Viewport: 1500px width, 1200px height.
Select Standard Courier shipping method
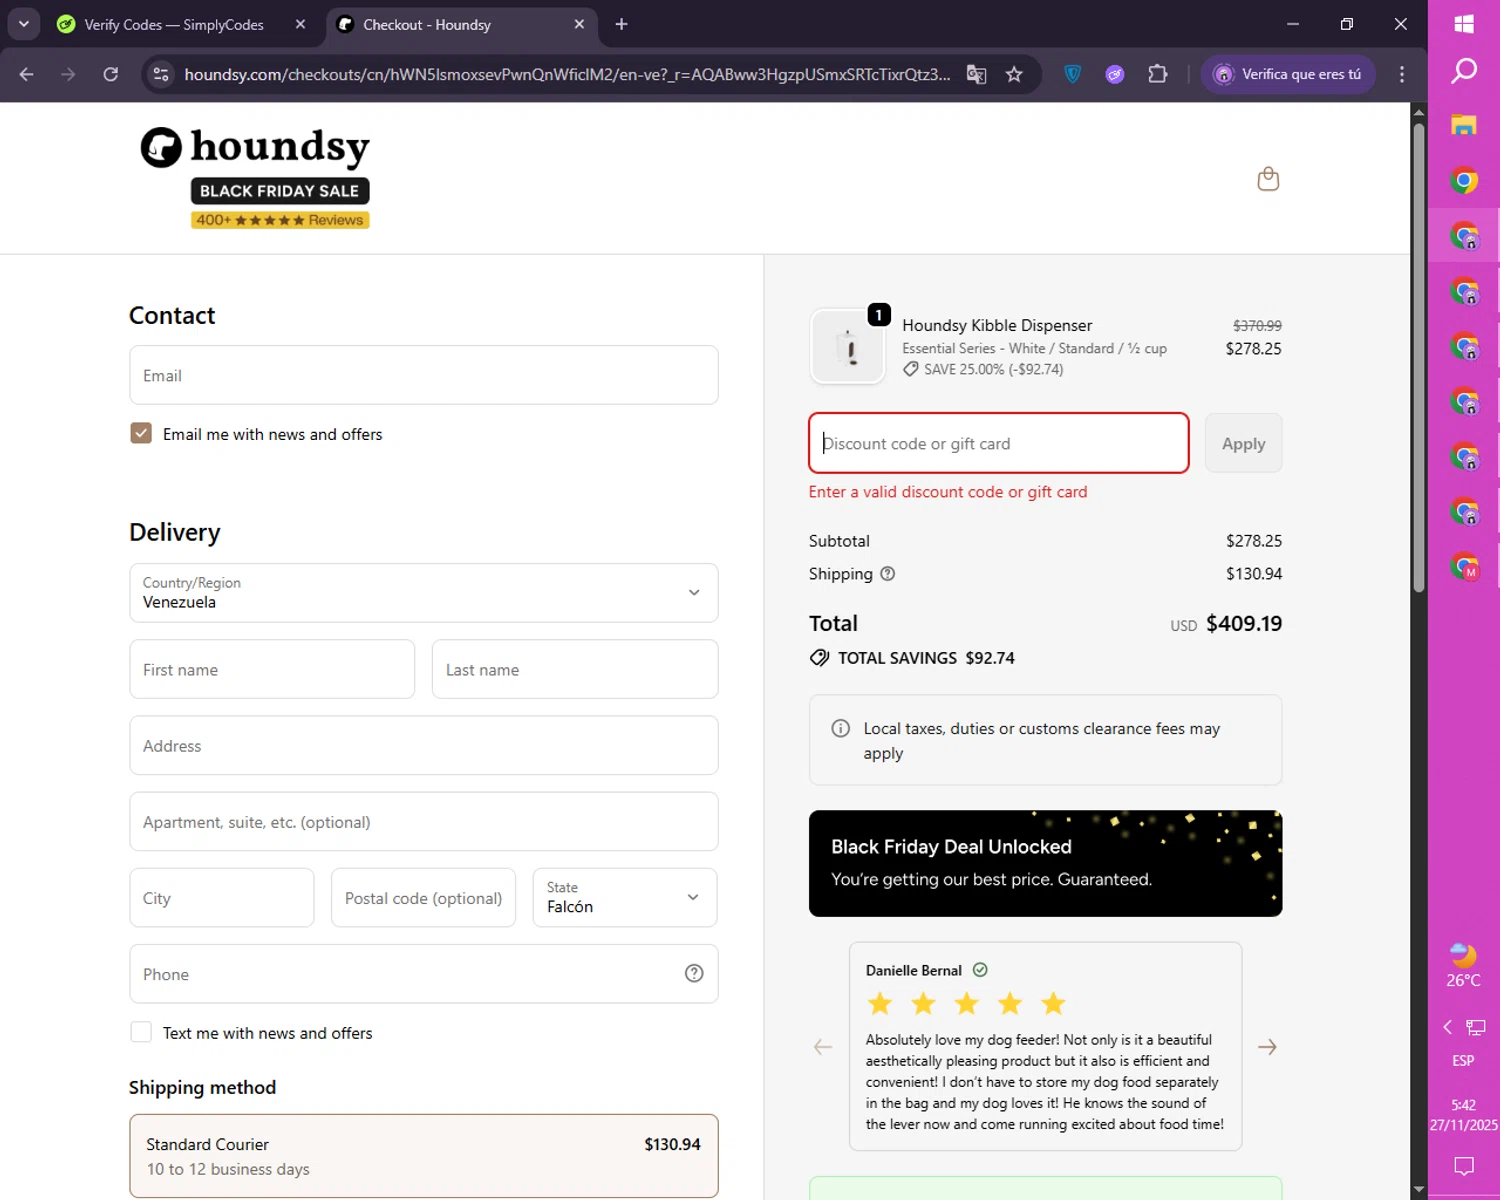coord(424,1156)
